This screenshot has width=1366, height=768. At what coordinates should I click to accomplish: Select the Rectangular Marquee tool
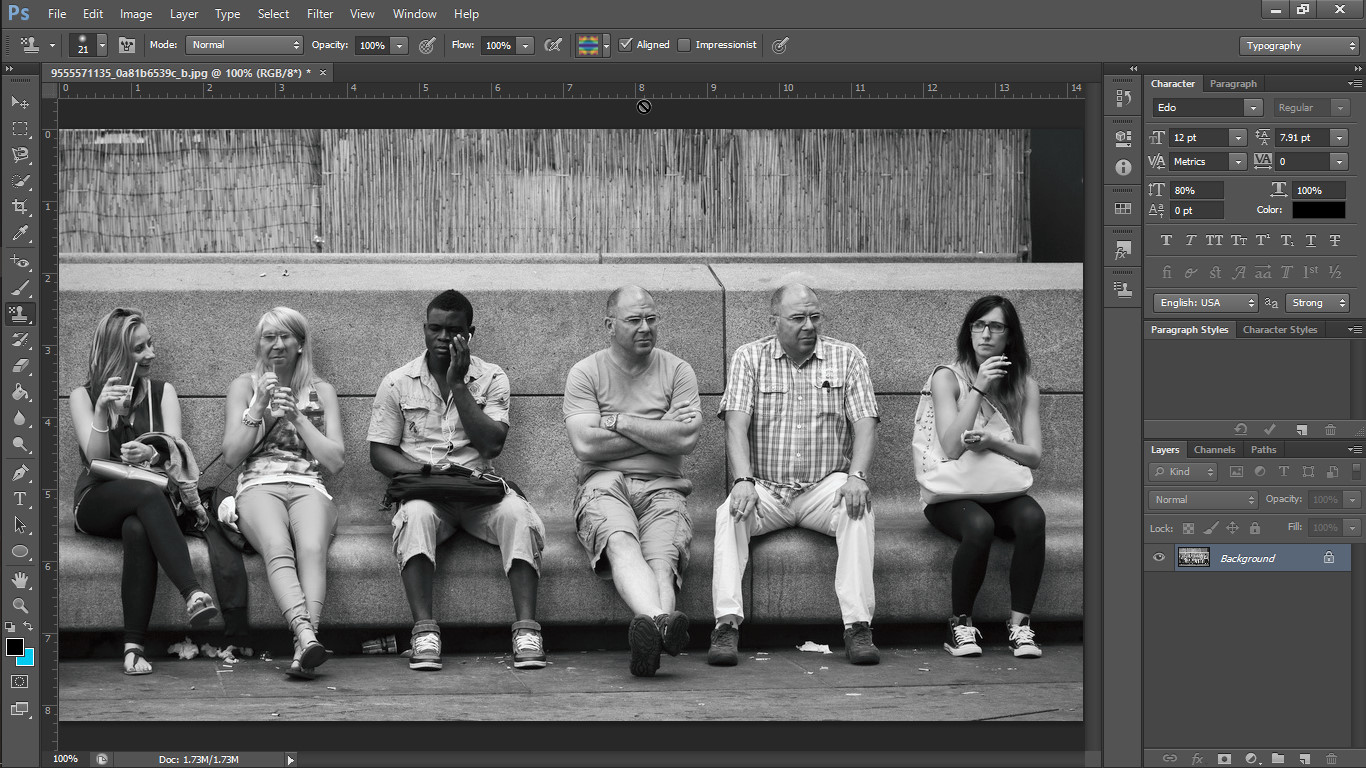(x=20, y=129)
